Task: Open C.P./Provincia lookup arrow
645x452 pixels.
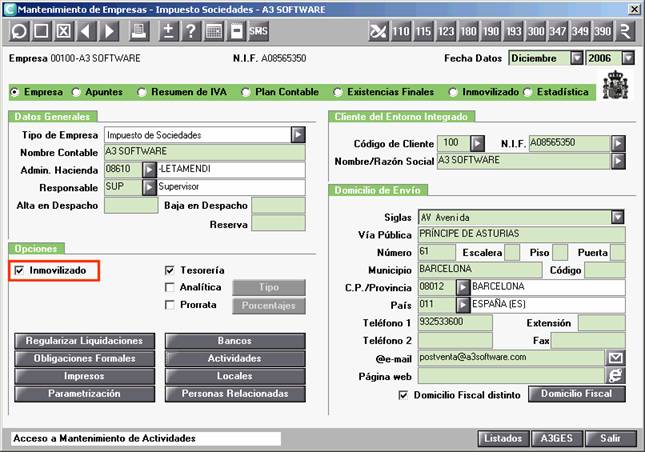Action: point(463,287)
